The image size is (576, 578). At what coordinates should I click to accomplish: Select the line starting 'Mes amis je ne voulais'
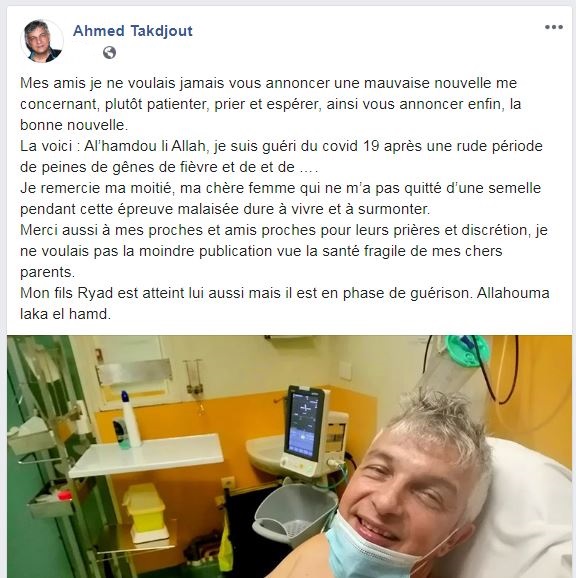269,83
